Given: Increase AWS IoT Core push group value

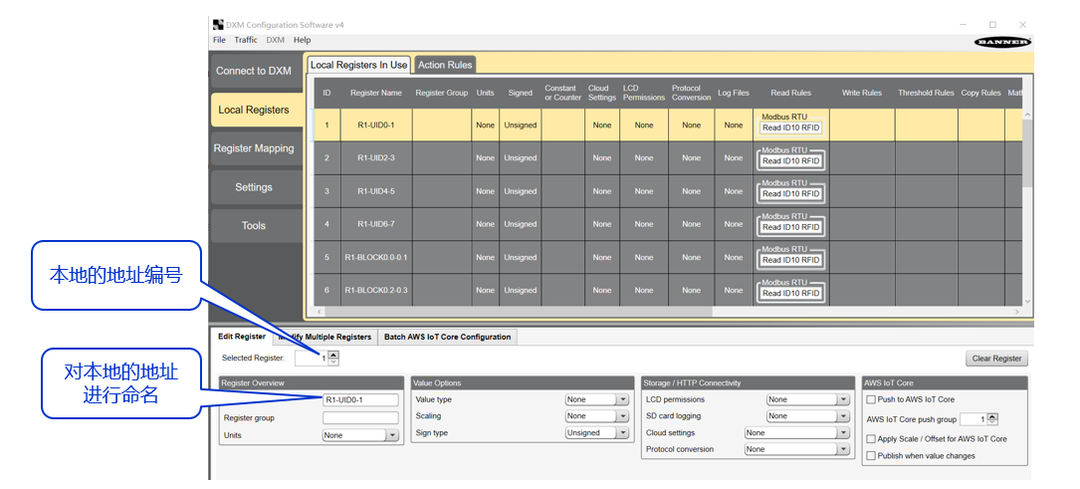Looking at the screenshot, I should point(993,416).
